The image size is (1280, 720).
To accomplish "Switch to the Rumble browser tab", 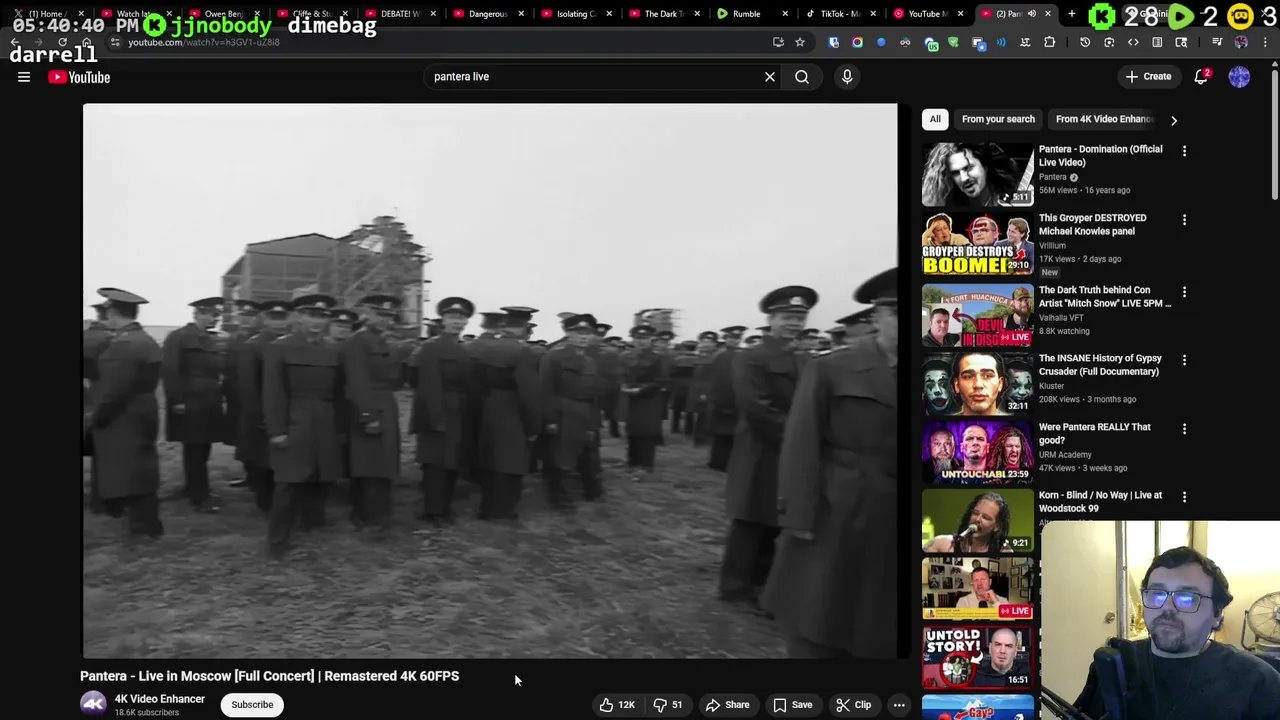I will pos(748,14).
